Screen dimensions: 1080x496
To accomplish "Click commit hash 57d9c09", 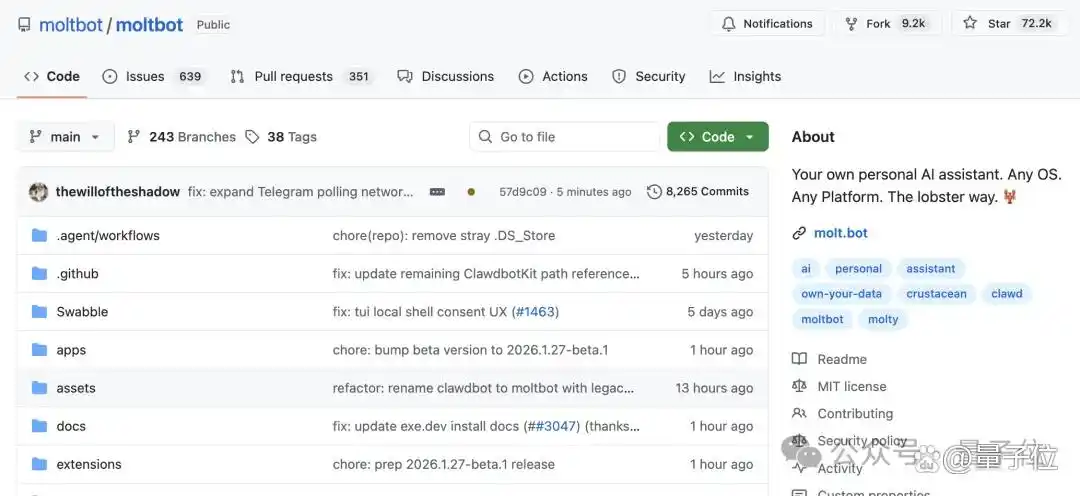I will (x=523, y=192).
